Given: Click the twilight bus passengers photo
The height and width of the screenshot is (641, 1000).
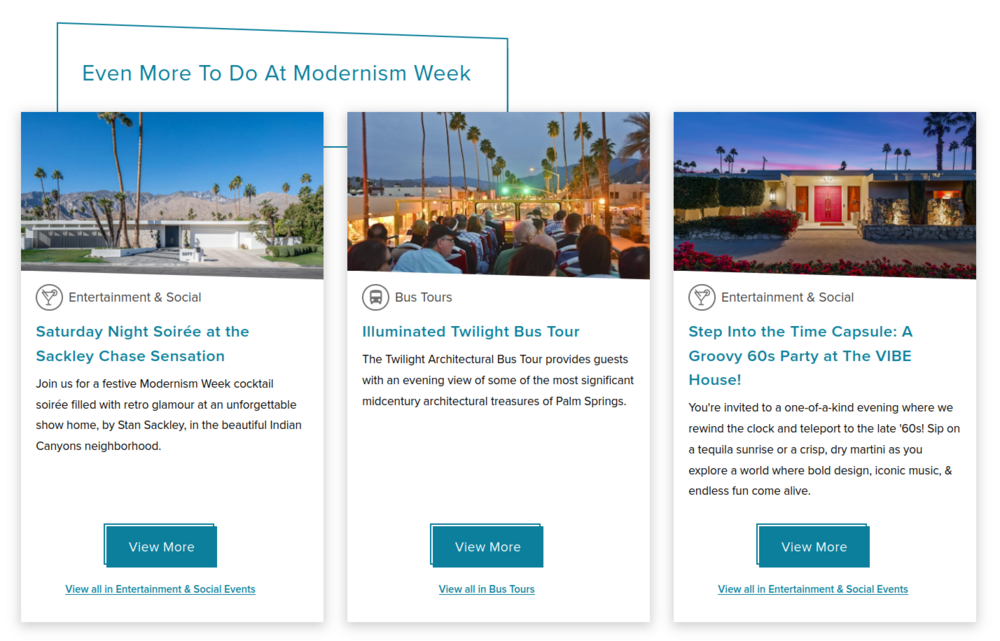Looking at the screenshot, I should pyautogui.click(x=498, y=193).
